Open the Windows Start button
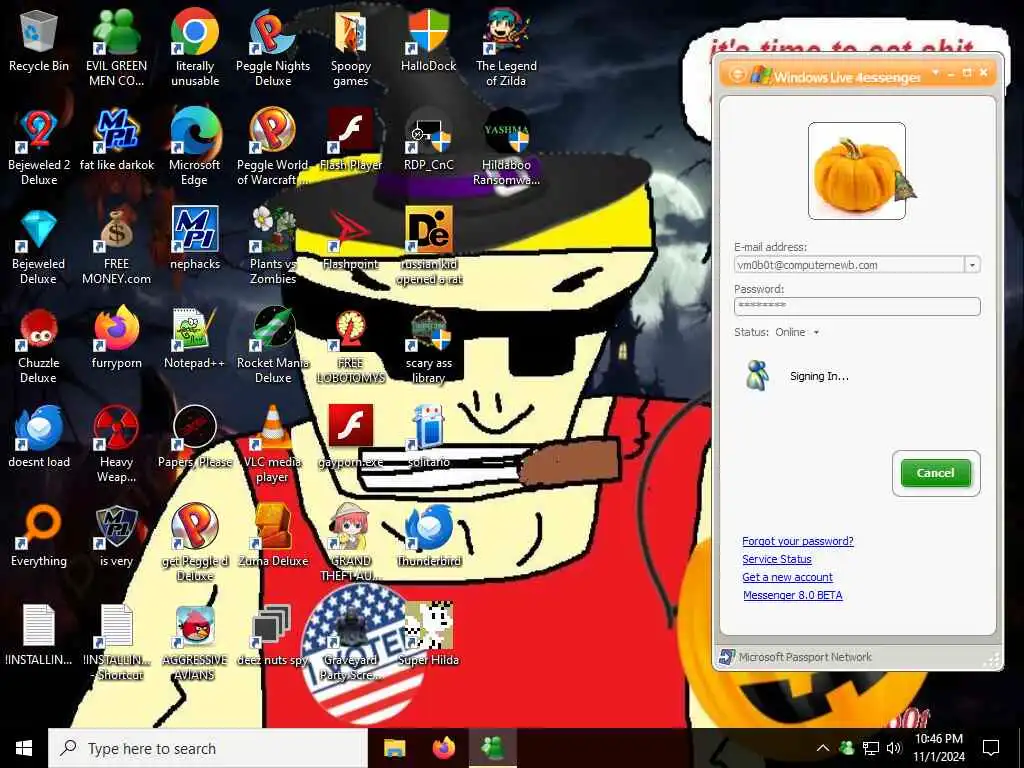1024x768 pixels. [24, 748]
